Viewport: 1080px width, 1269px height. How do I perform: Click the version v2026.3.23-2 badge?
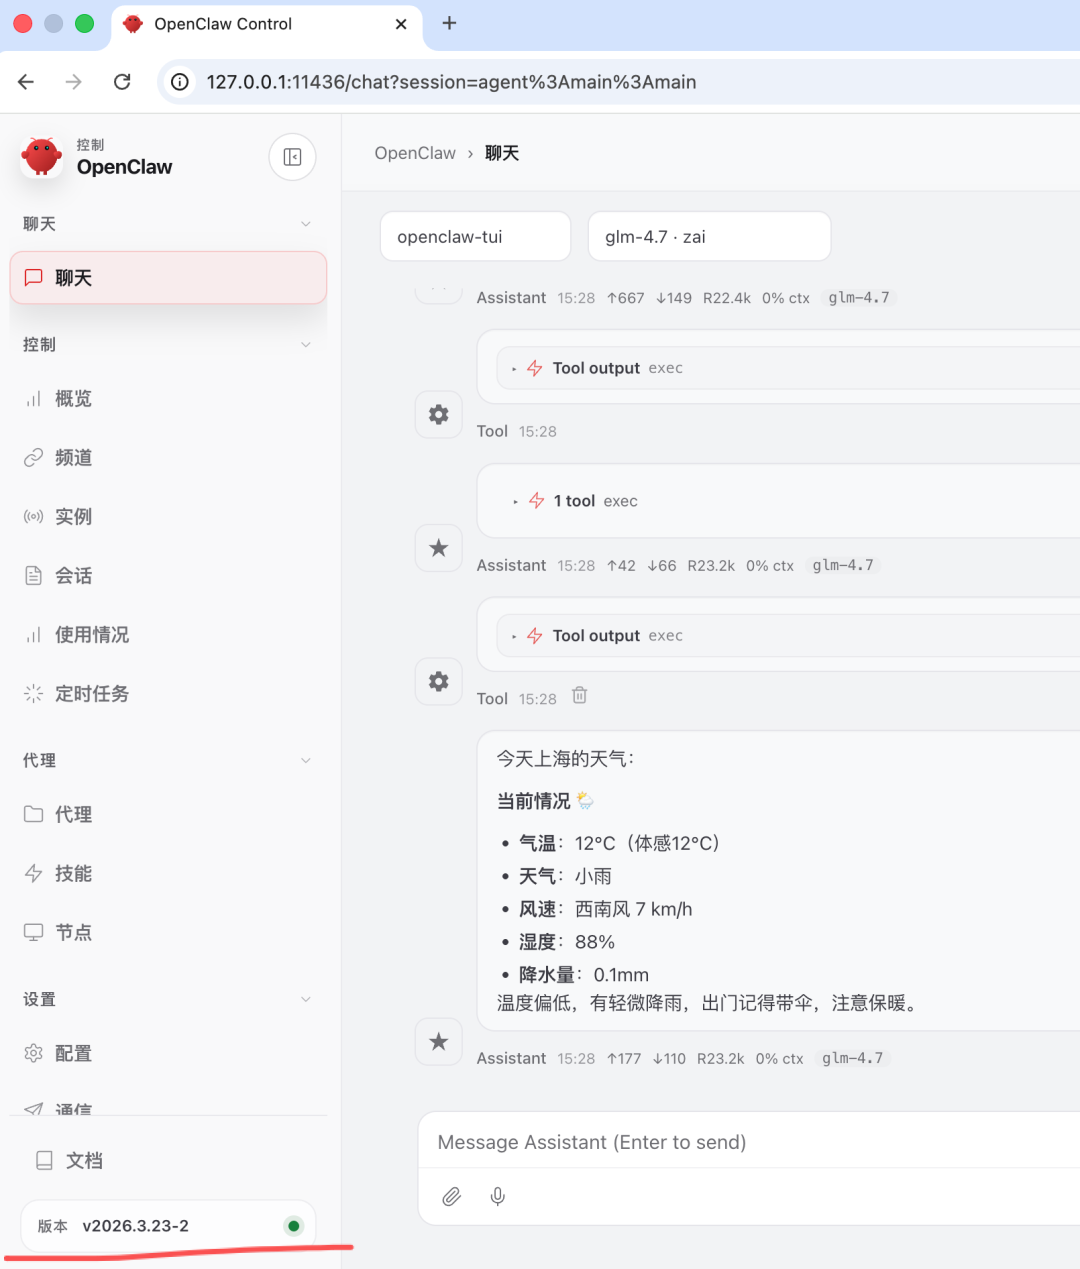(168, 1226)
